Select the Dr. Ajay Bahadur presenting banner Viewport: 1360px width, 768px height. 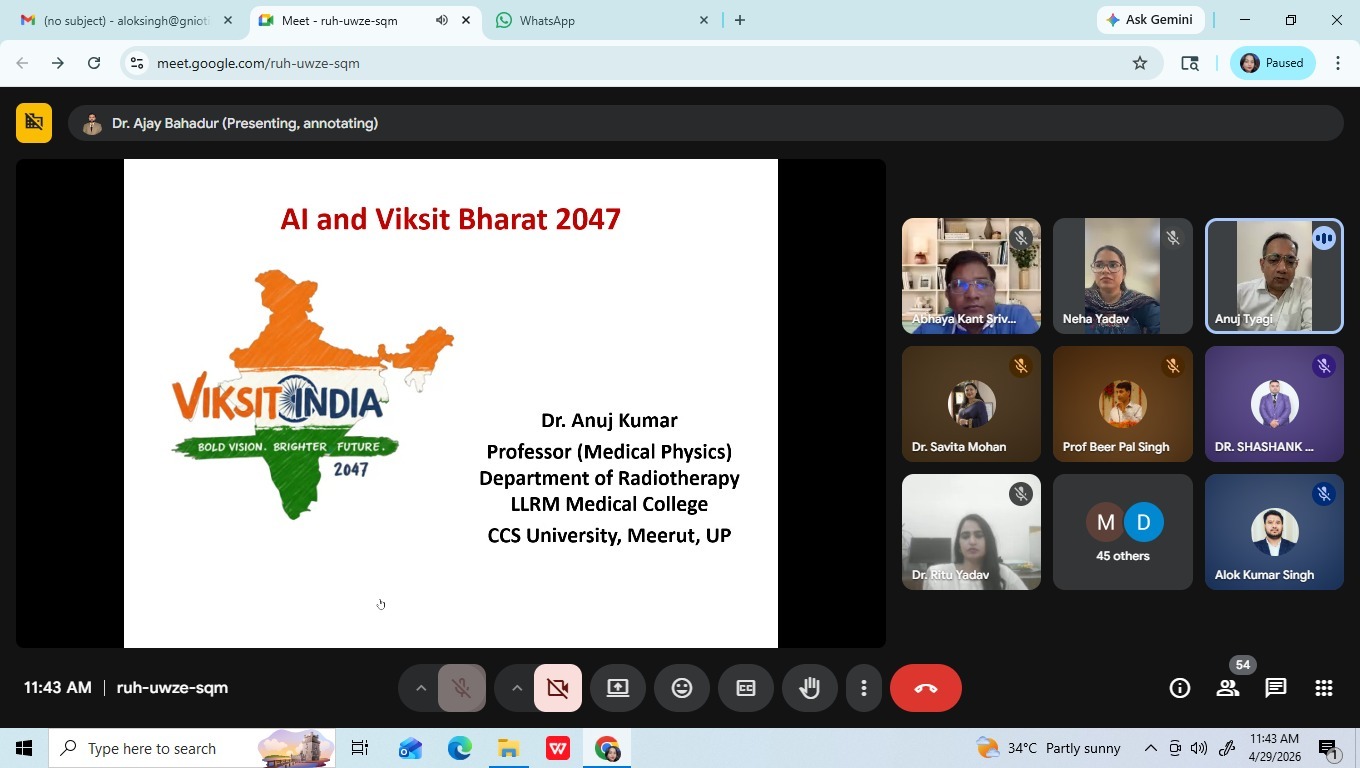(x=705, y=123)
